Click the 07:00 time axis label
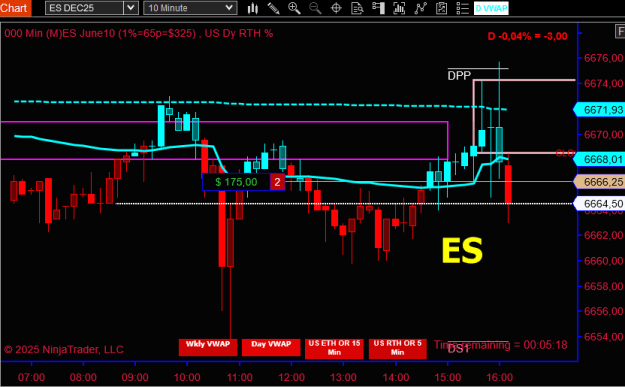This screenshot has width=625, height=387. (x=31, y=377)
